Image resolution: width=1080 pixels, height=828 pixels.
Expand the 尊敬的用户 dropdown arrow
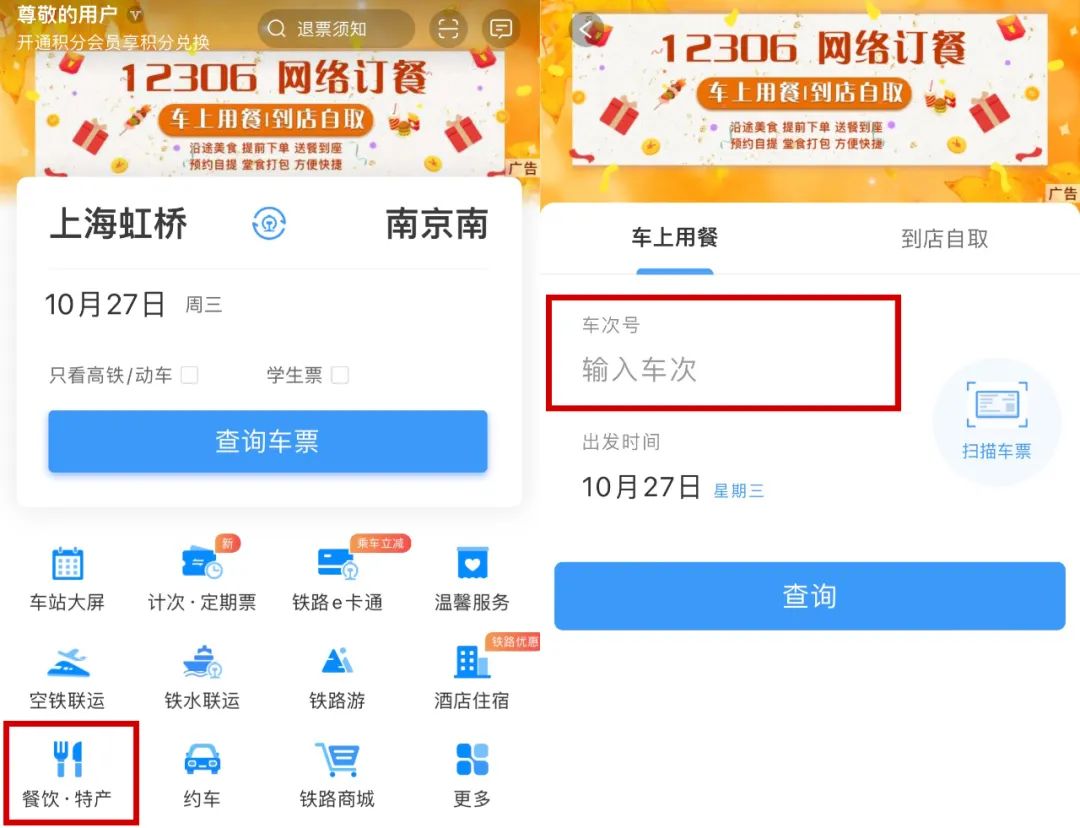[x=136, y=14]
